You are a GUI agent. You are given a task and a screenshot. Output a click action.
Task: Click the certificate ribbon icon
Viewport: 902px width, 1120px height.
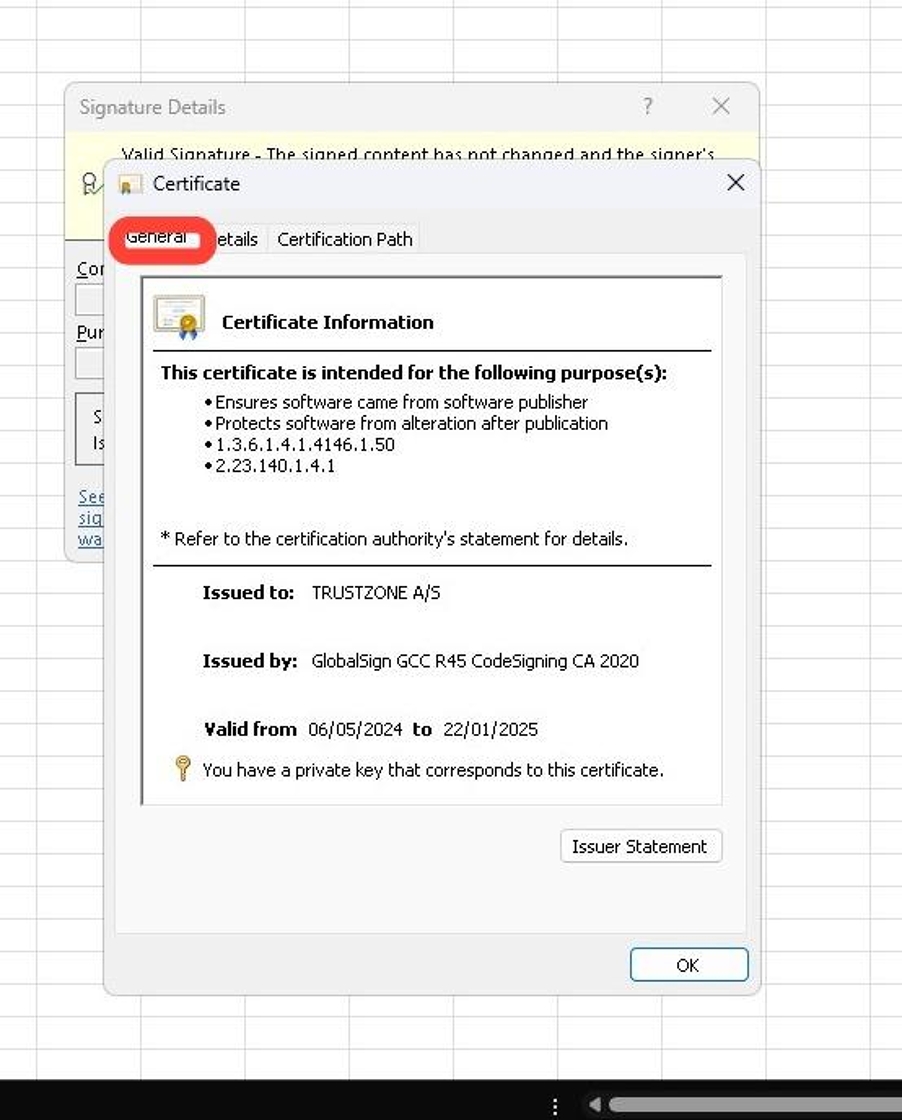179,317
